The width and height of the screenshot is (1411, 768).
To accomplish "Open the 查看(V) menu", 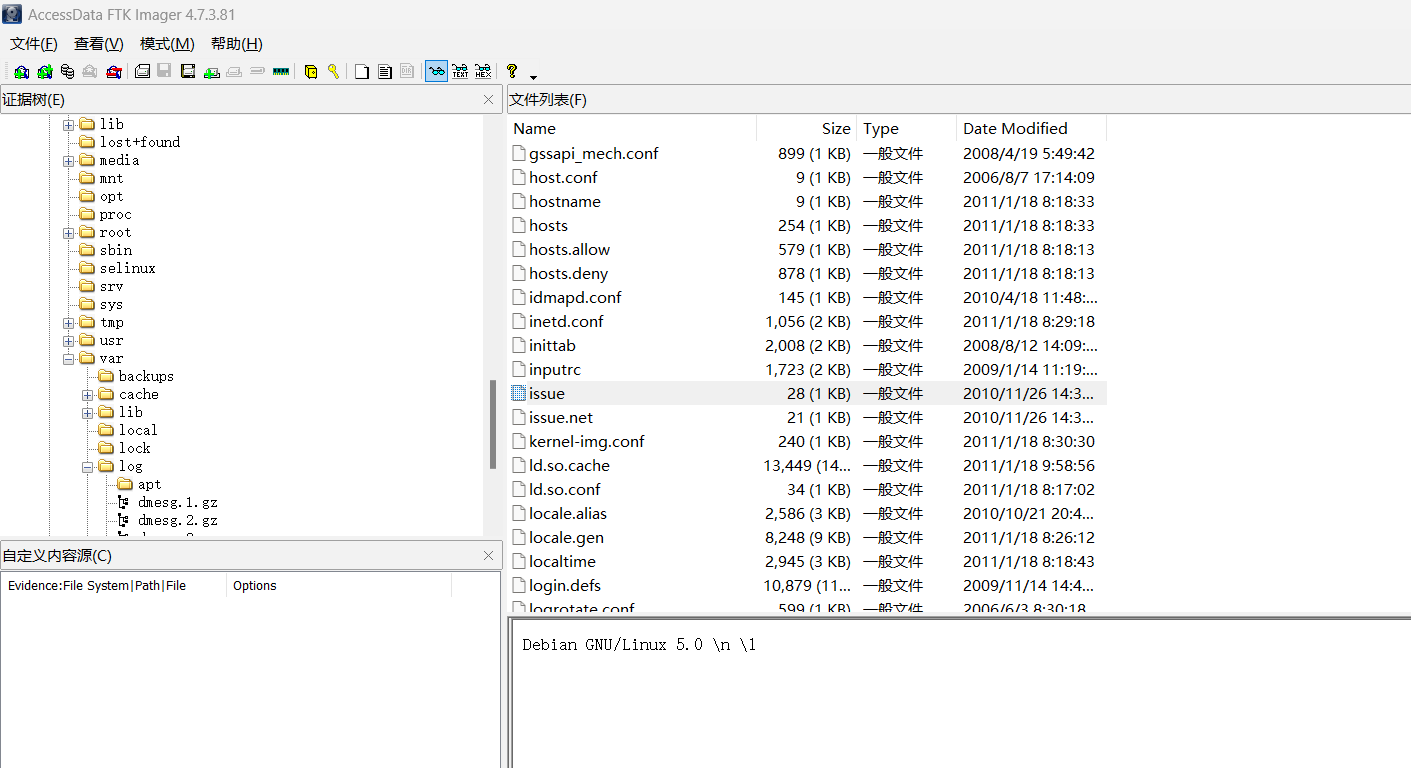I will coord(99,44).
